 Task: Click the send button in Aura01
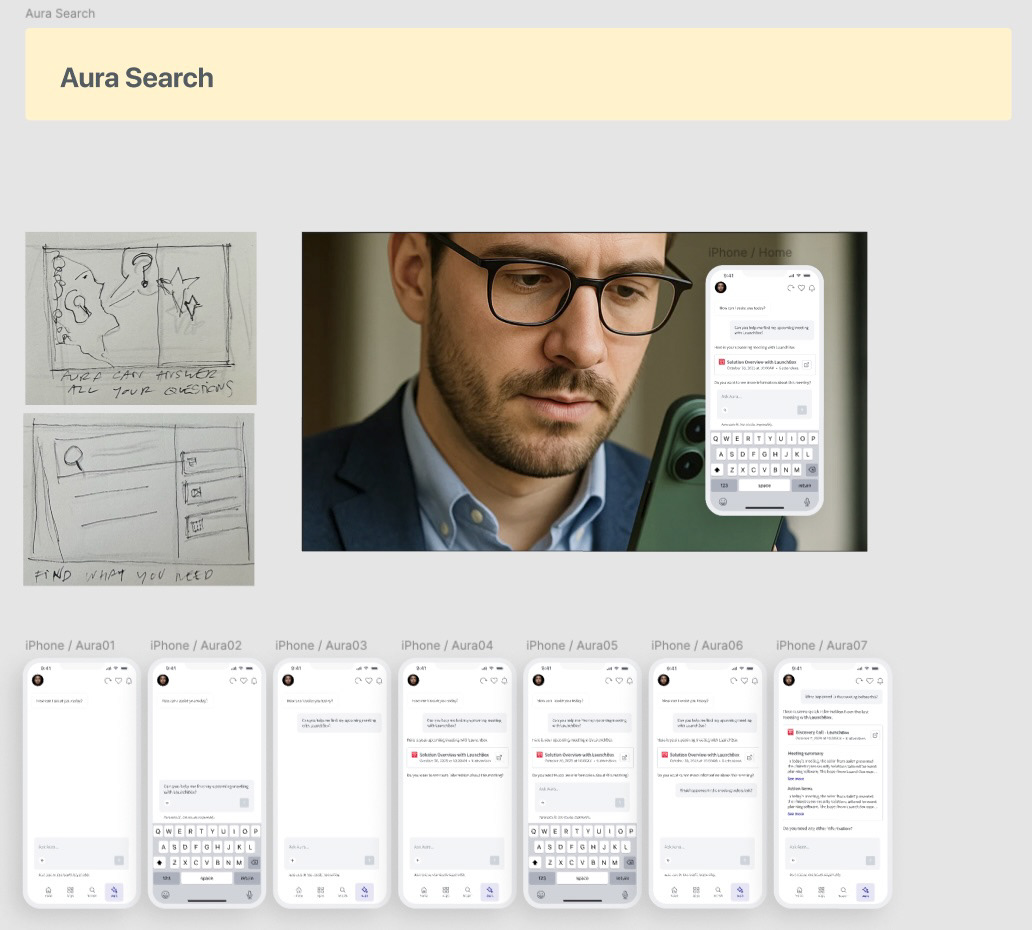(x=119, y=860)
